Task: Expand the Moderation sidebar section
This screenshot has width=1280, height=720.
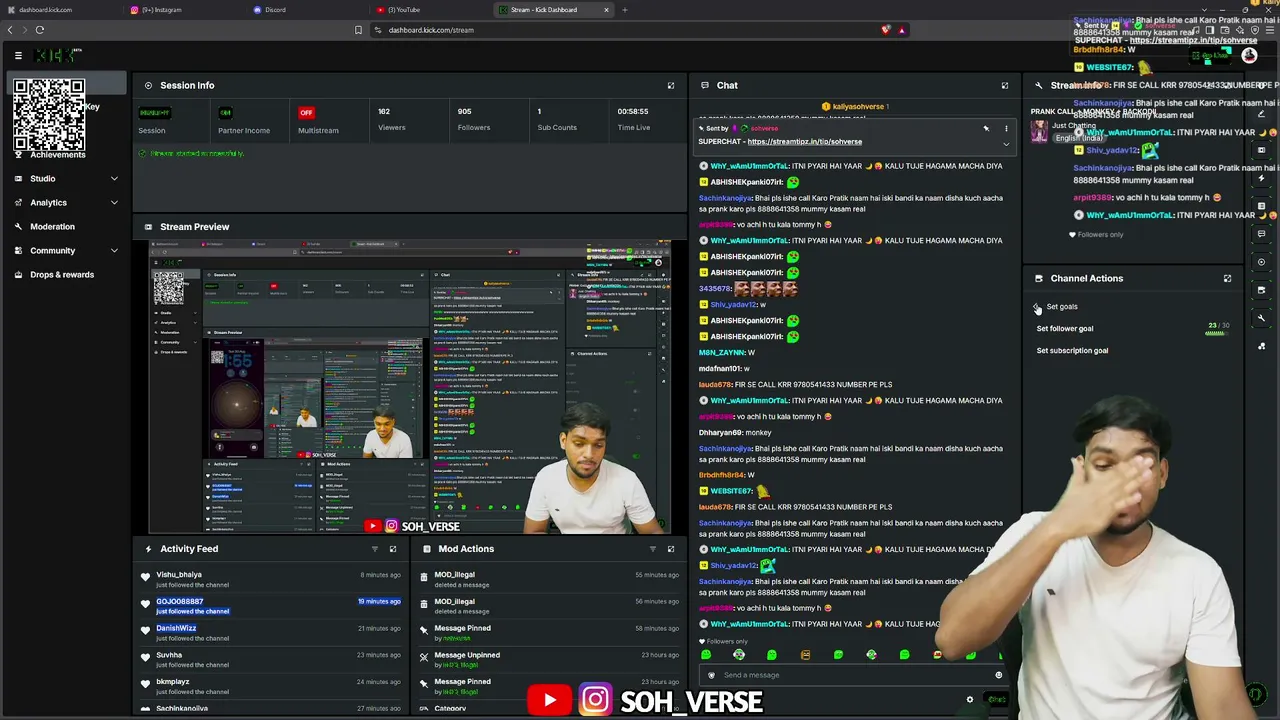Action: [66, 226]
